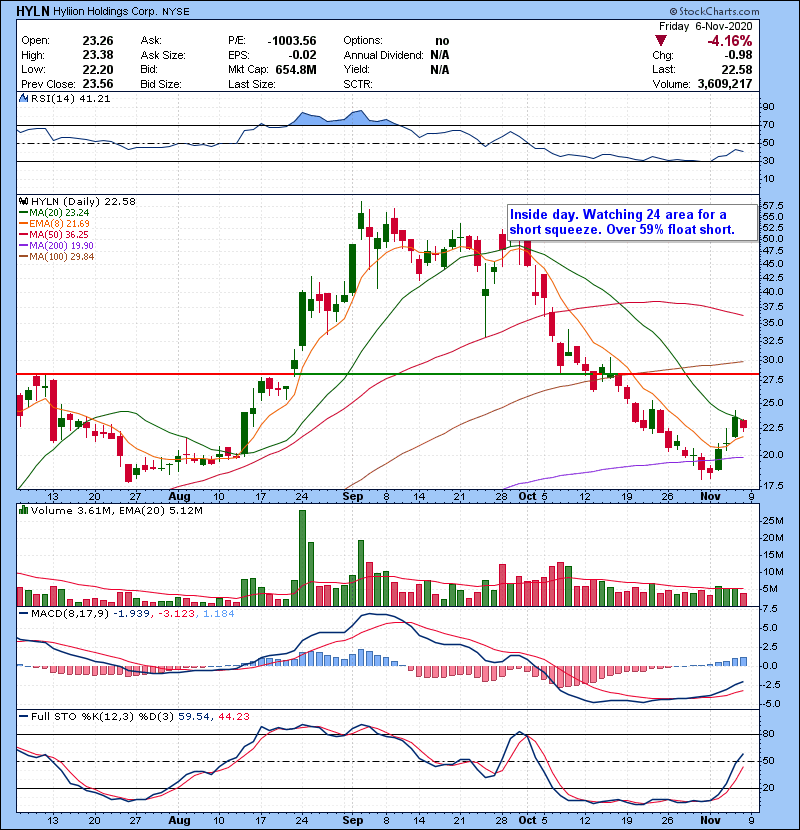The height and width of the screenshot is (830, 800).
Task: Click the MACD(8,17,9) indicator label
Action: click(x=70, y=613)
